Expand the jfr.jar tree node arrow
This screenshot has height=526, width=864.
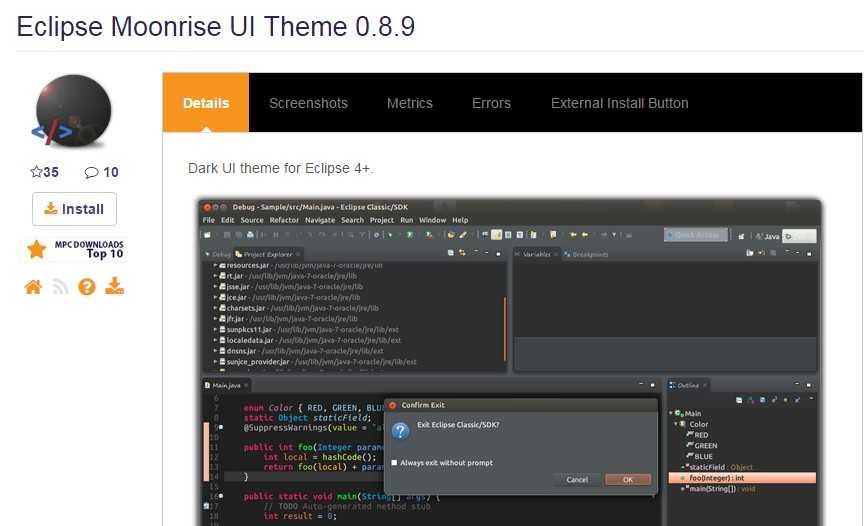pos(215,318)
